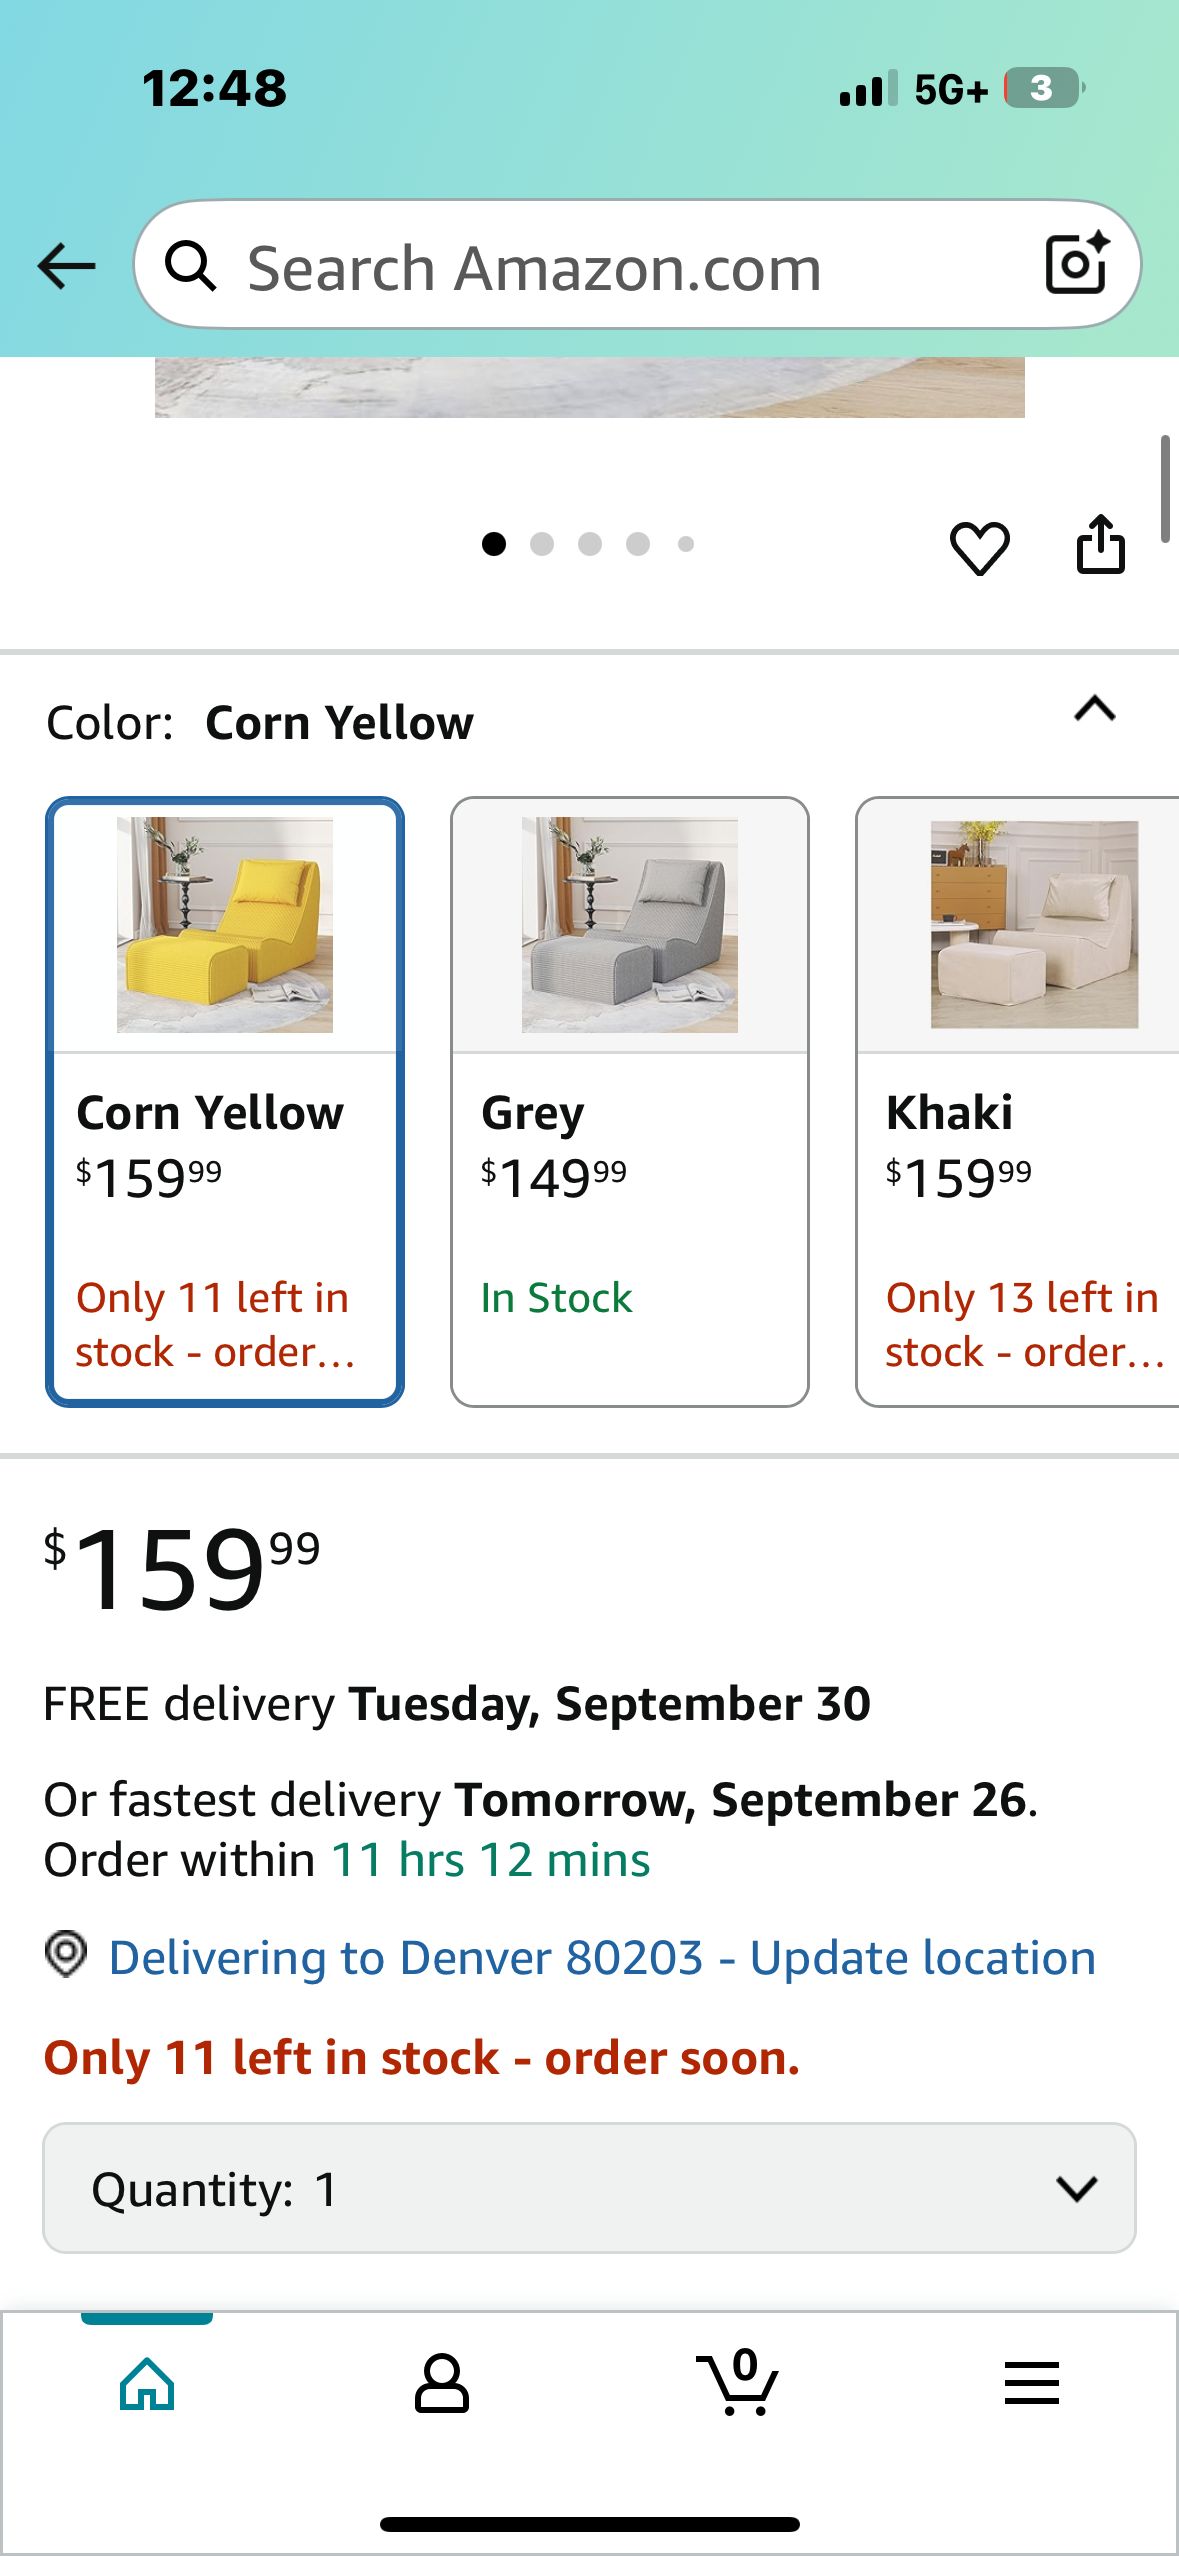Screen dimensions: 1179x2556
Task: Open the shopping cart icon
Action: 738,2384
